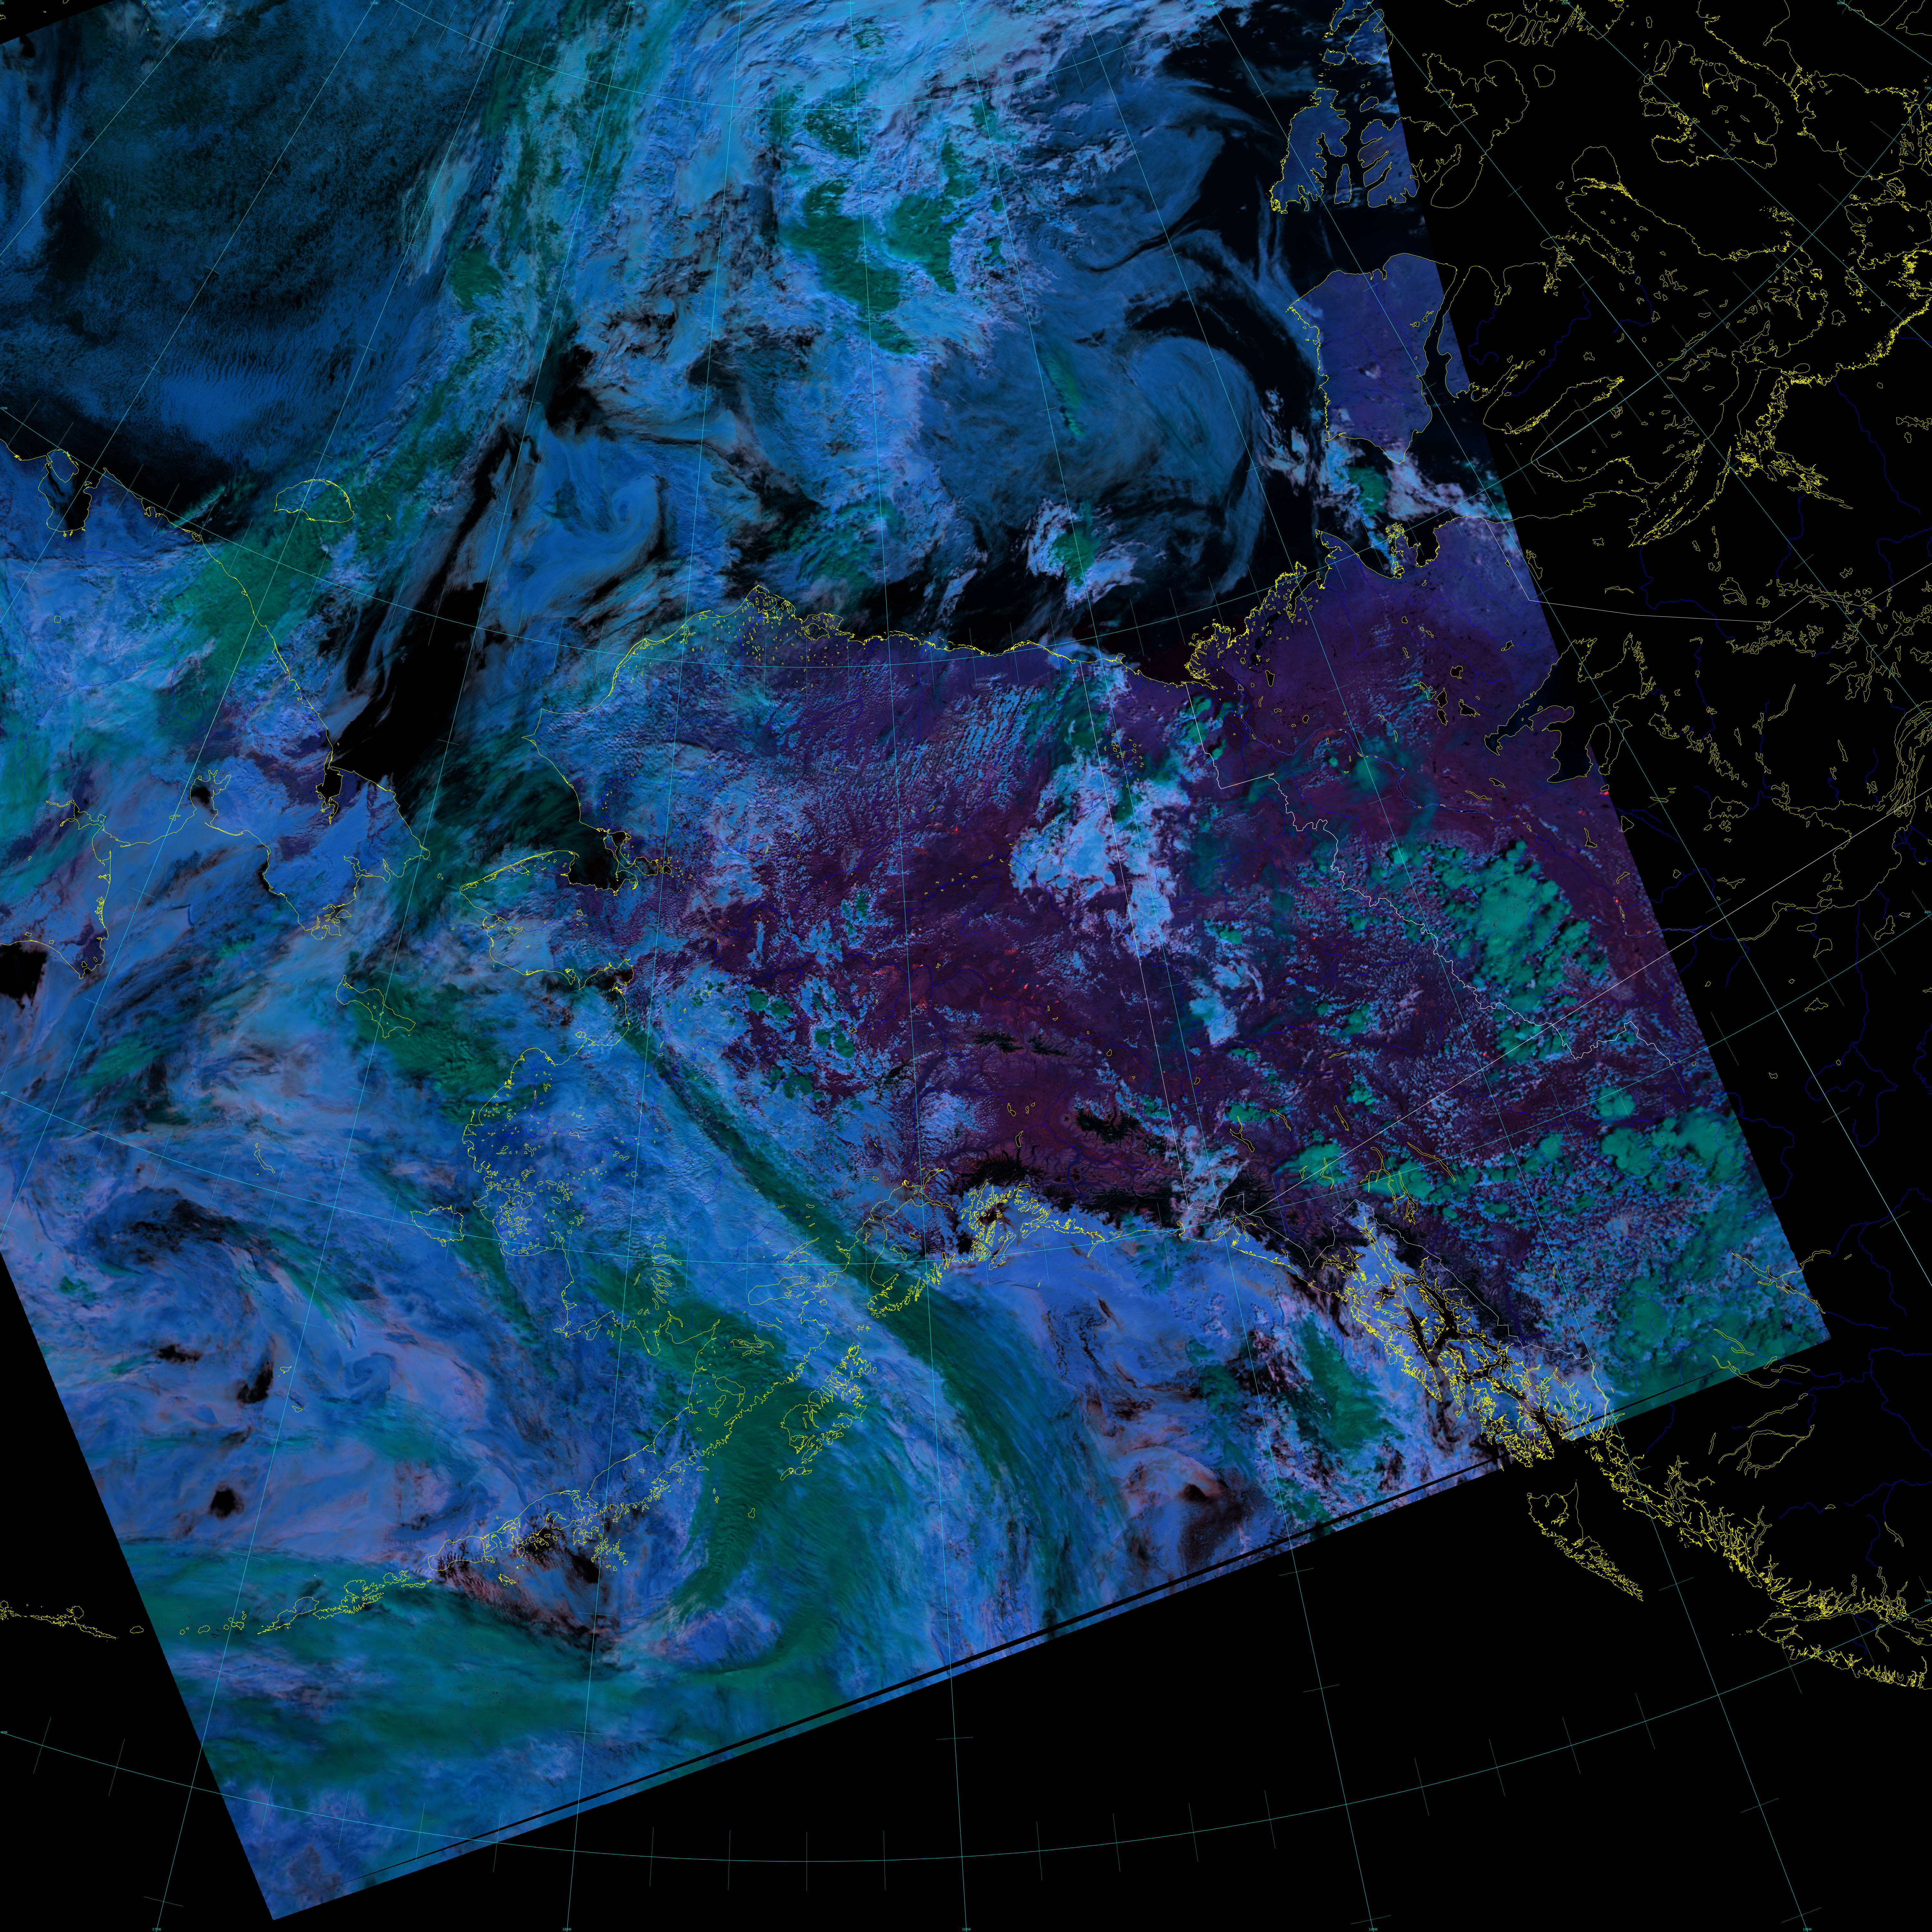Click the 170W longitude grid label
Image resolution: width=1932 pixels, height=1932 pixels.
click(157, 1929)
